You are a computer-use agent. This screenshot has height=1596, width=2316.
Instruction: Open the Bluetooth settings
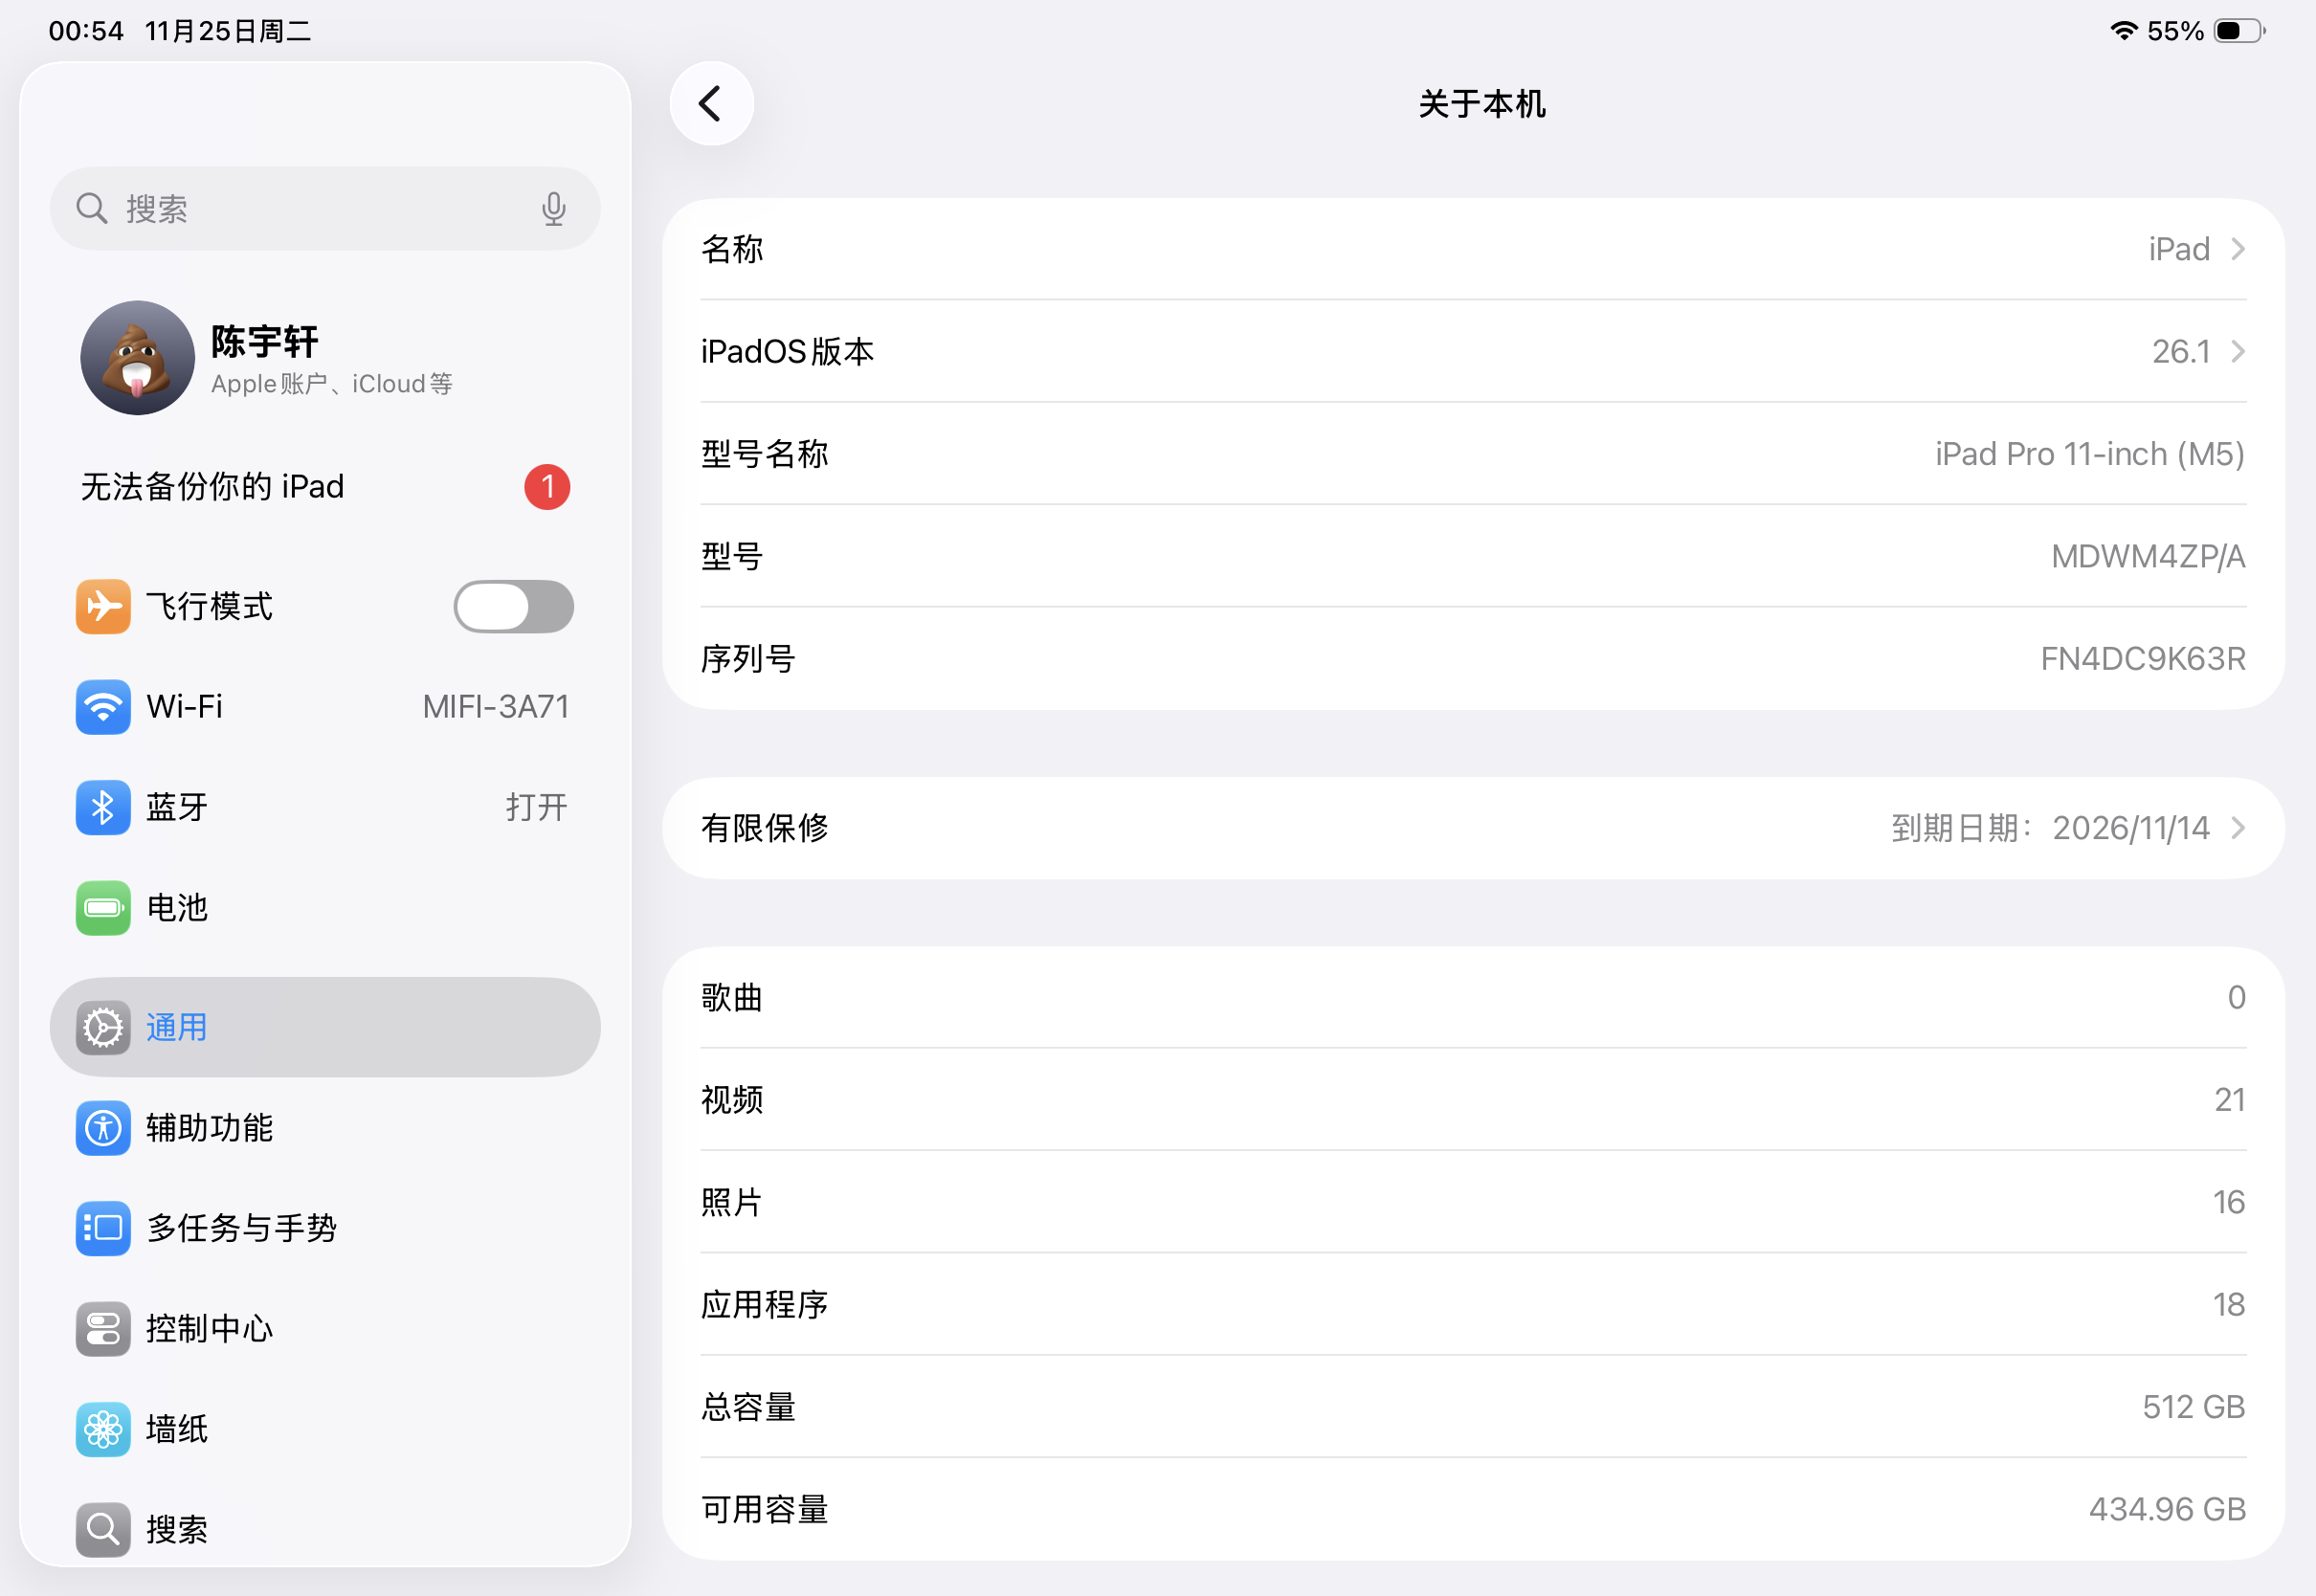[x=323, y=807]
